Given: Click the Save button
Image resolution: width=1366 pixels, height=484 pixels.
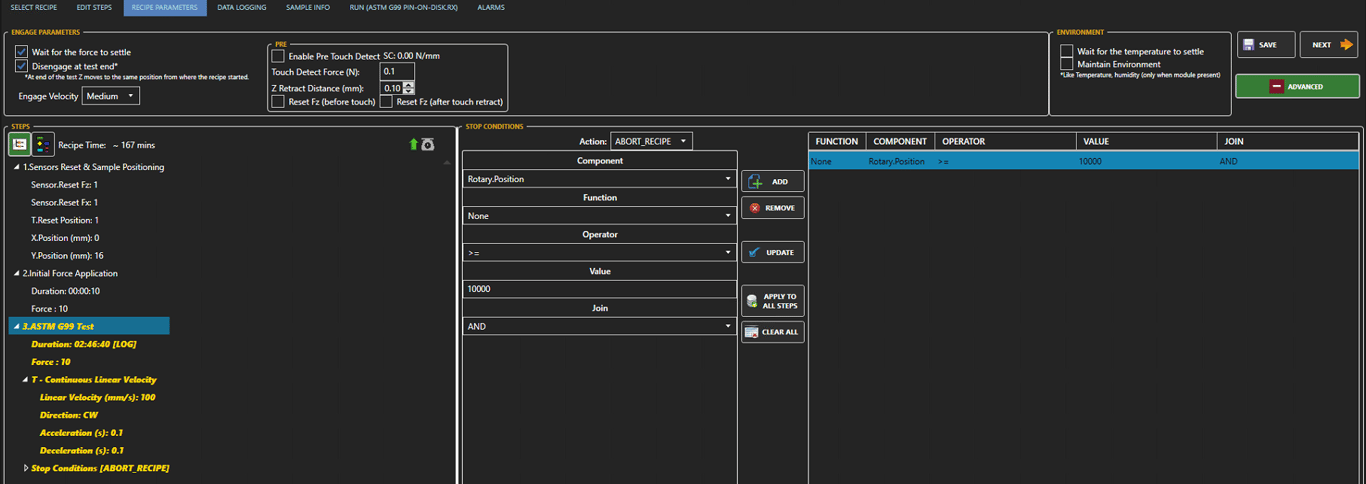Looking at the screenshot, I should 1265,45.
